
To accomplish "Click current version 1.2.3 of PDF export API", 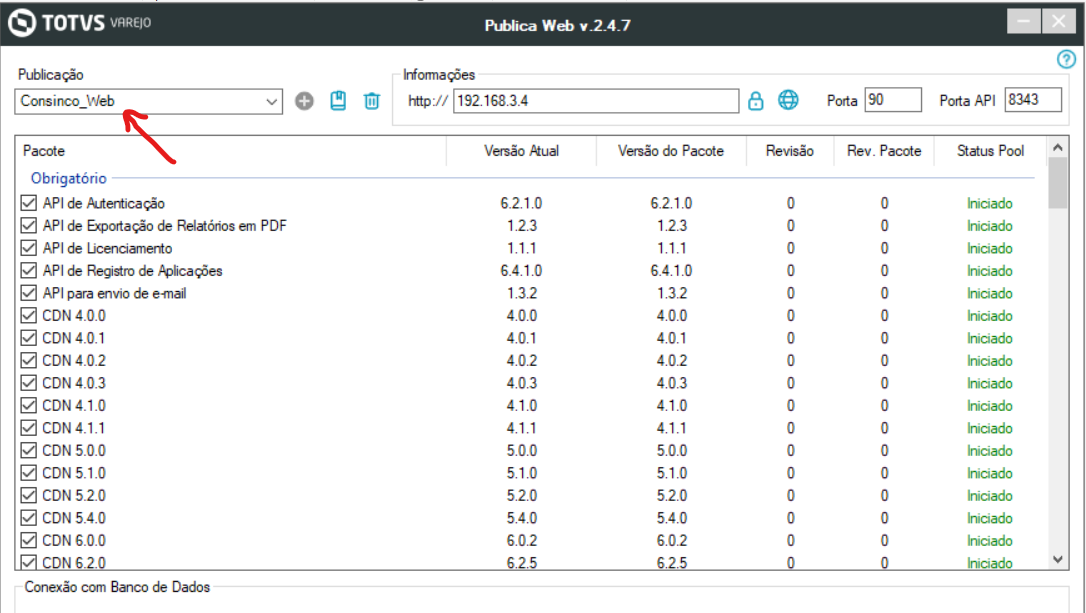I will point(522,226).
